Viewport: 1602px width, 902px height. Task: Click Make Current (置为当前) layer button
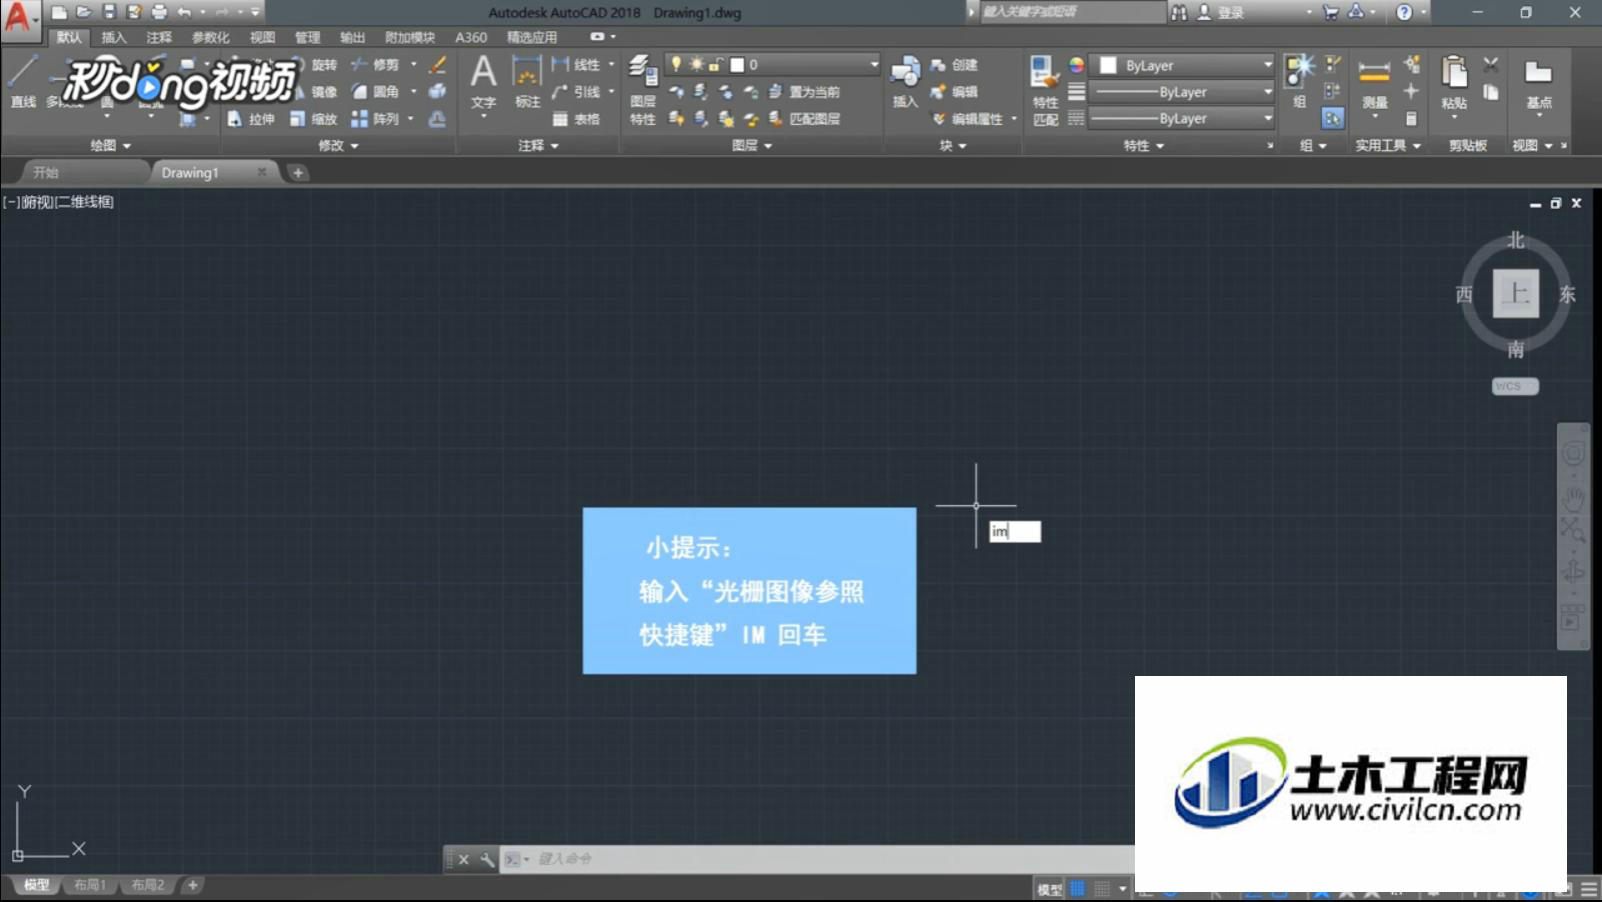[x=804, y=92]
